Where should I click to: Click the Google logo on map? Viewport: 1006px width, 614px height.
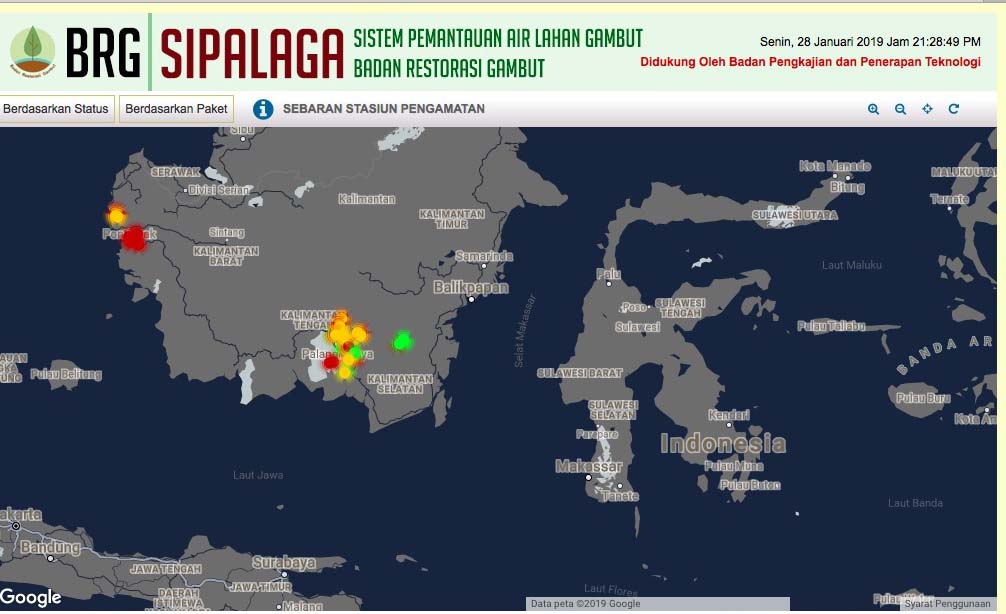tap(31, 597)
